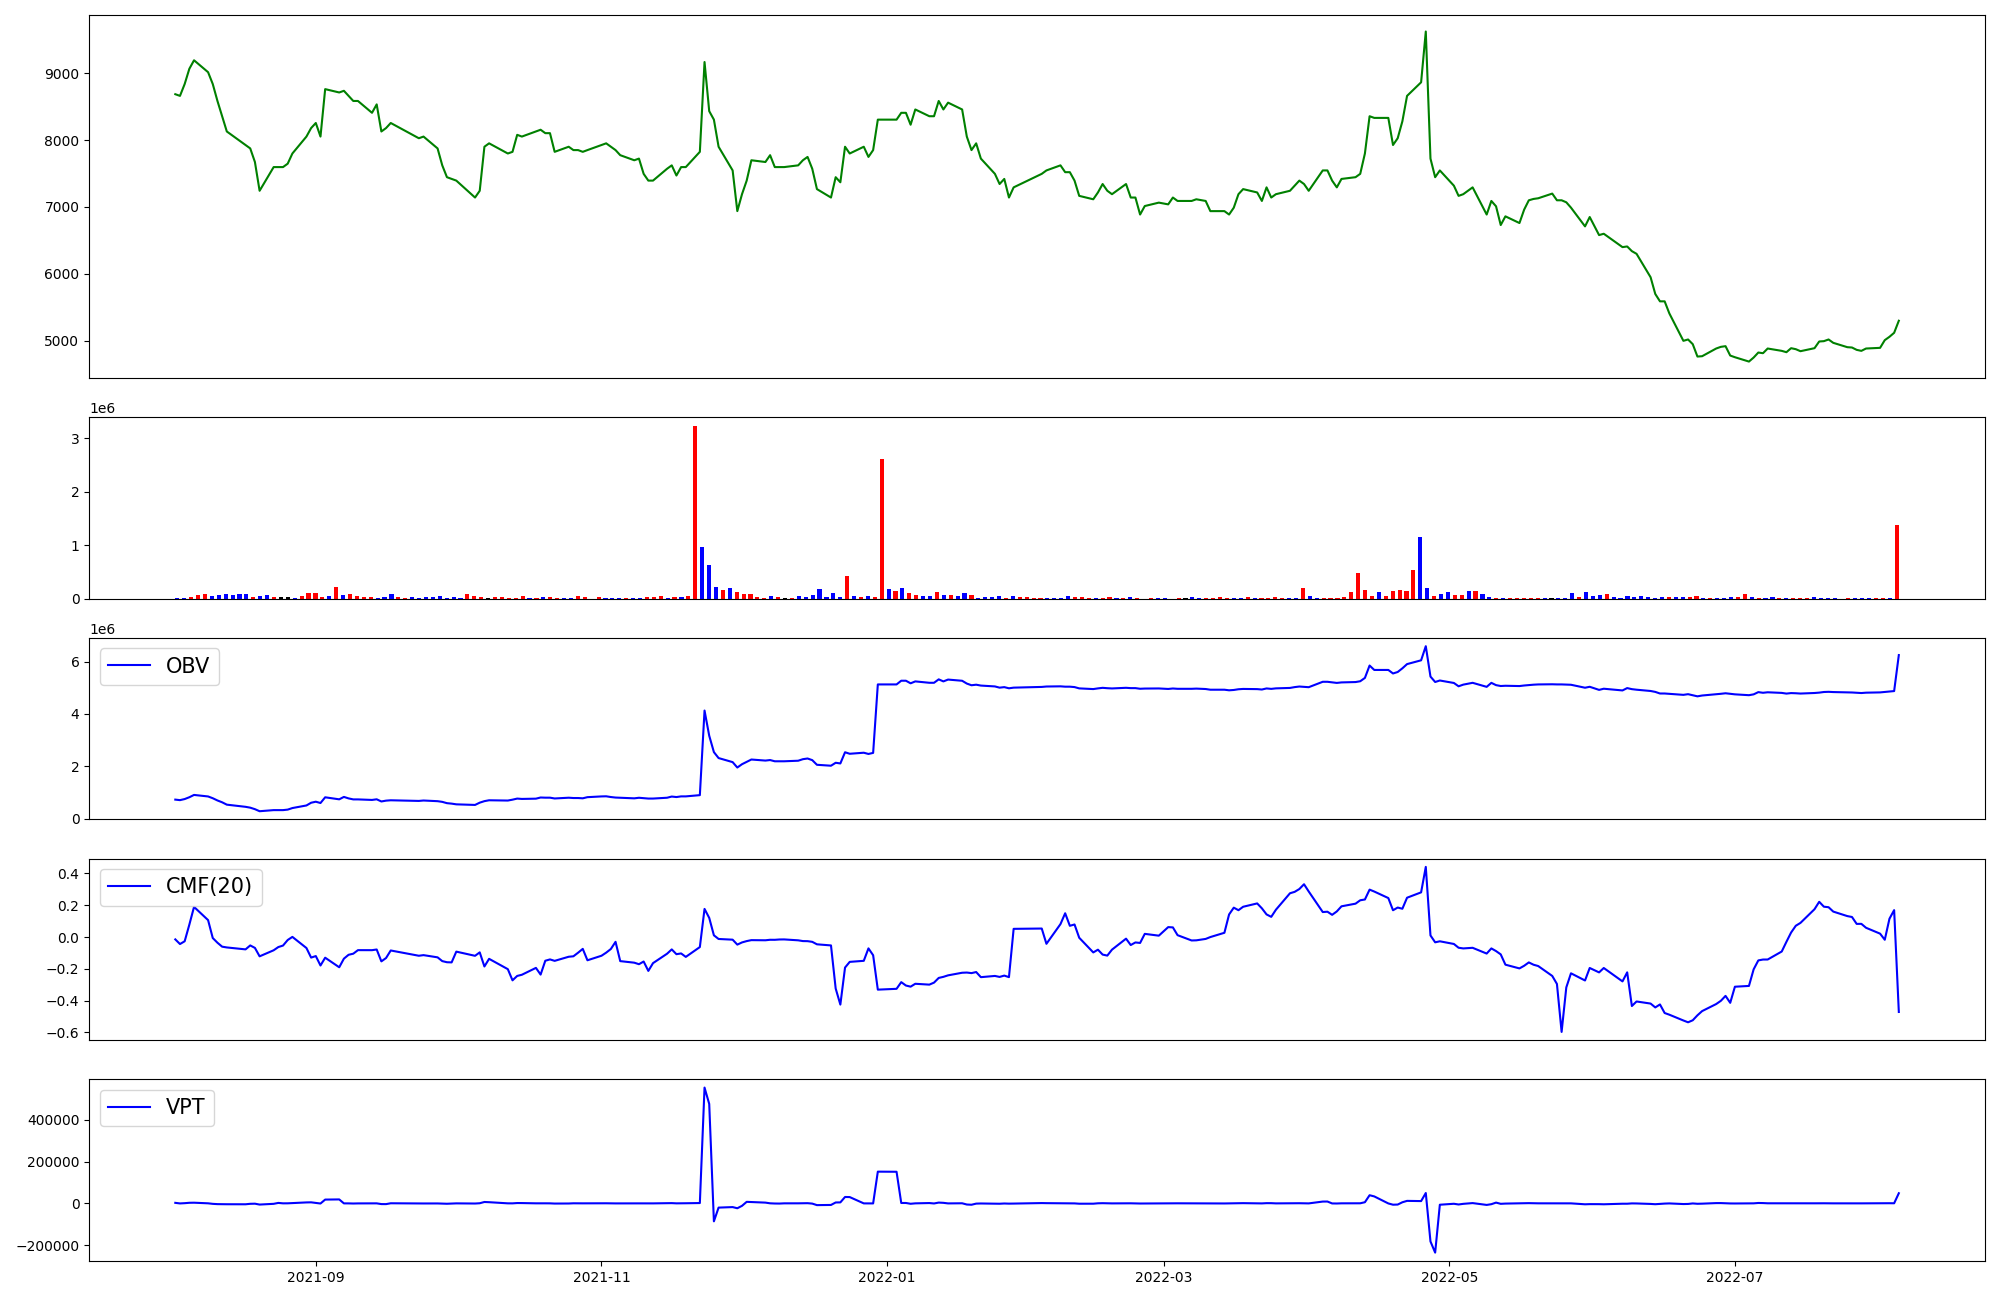Click the tall blue volume bar near 2022-05
Viewport: 2000px width, 1300px height.
click(1420, 568)
